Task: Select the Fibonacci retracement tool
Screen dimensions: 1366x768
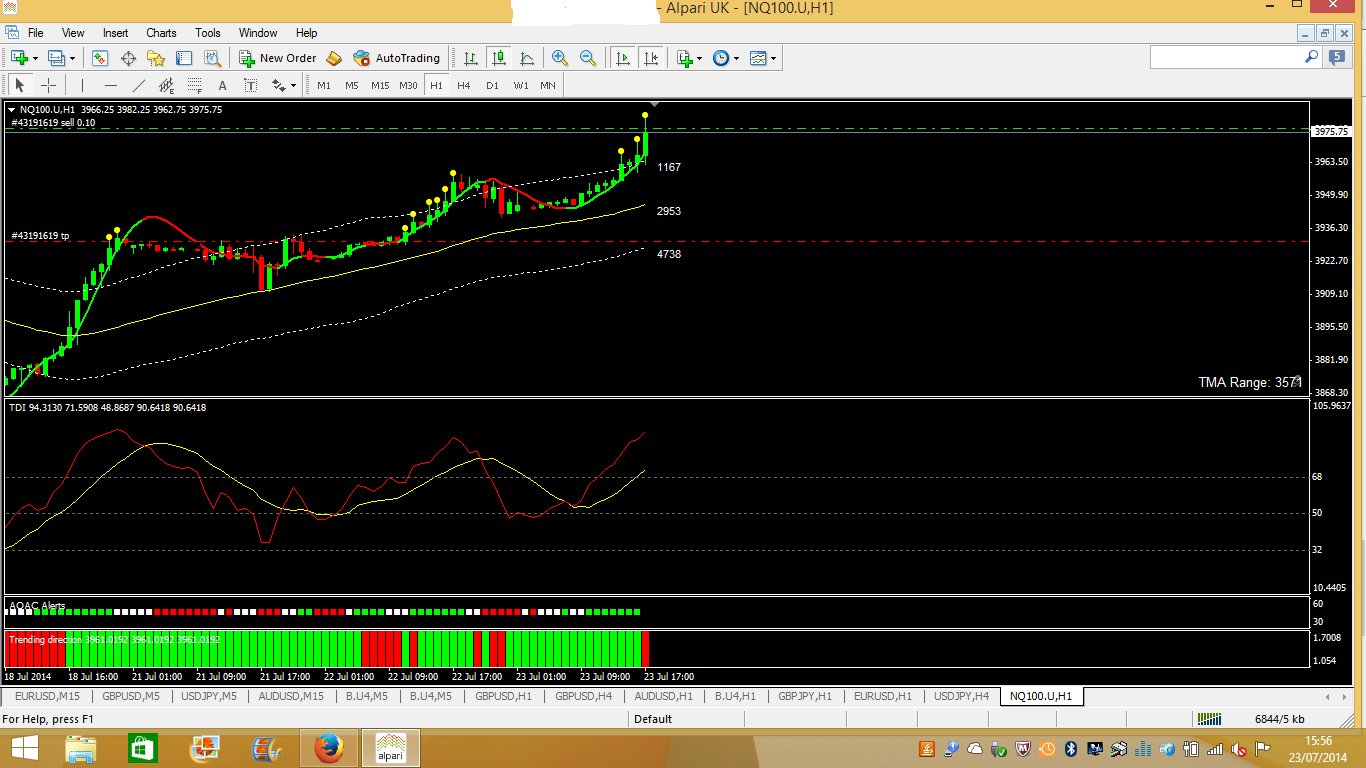Action: pyautogui.click(x=194, y=85)
